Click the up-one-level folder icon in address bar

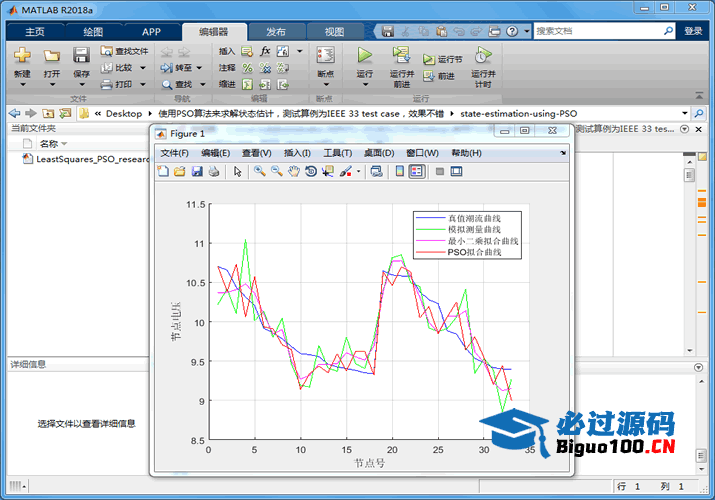point(48,113)
